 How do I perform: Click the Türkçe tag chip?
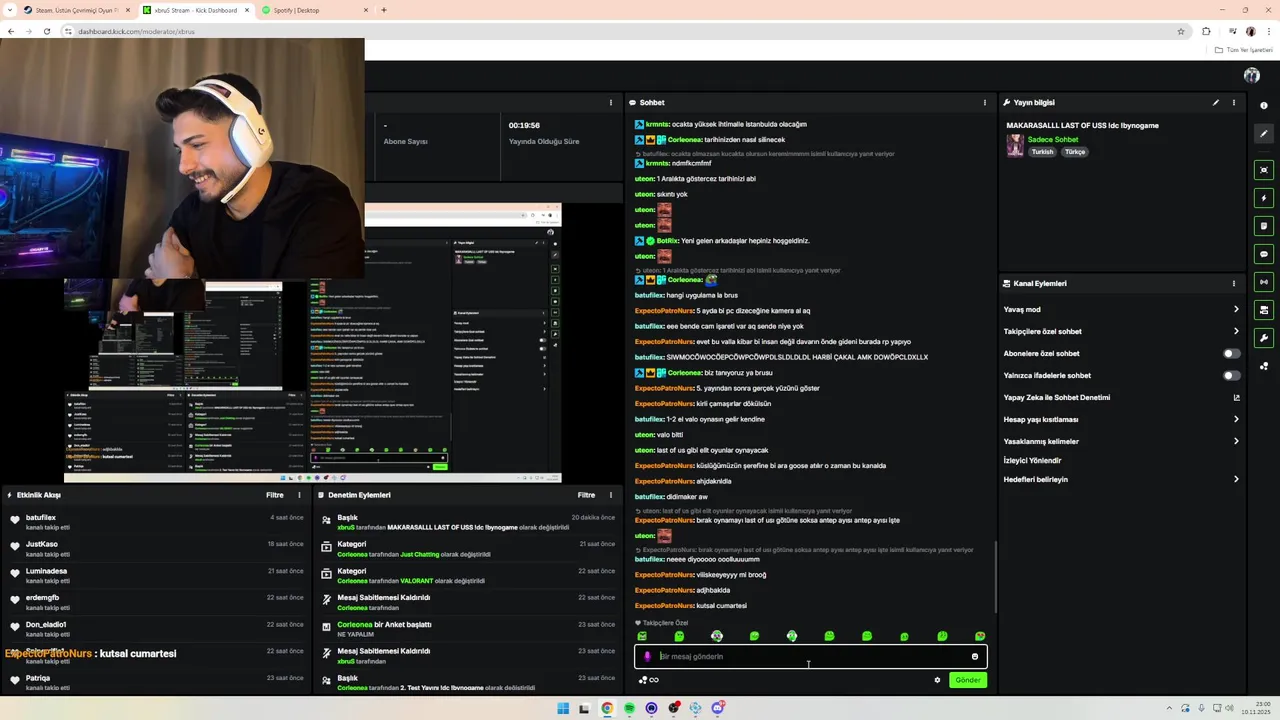1075,152
